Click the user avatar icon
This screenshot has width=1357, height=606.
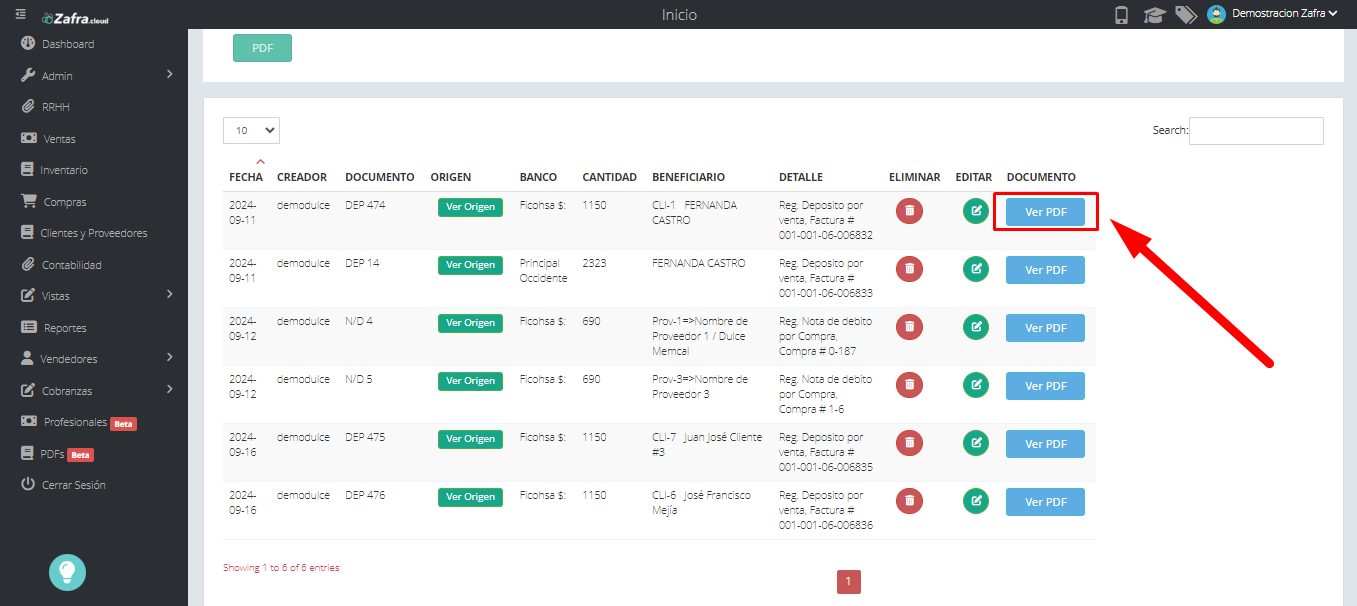click(x=1217, y=14)
